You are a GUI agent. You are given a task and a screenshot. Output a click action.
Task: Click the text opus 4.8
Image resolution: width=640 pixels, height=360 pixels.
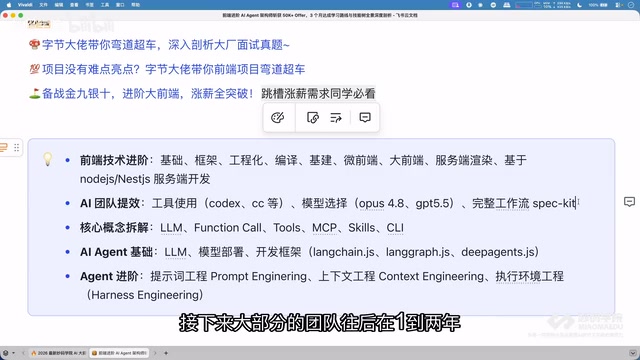[381, 203]
